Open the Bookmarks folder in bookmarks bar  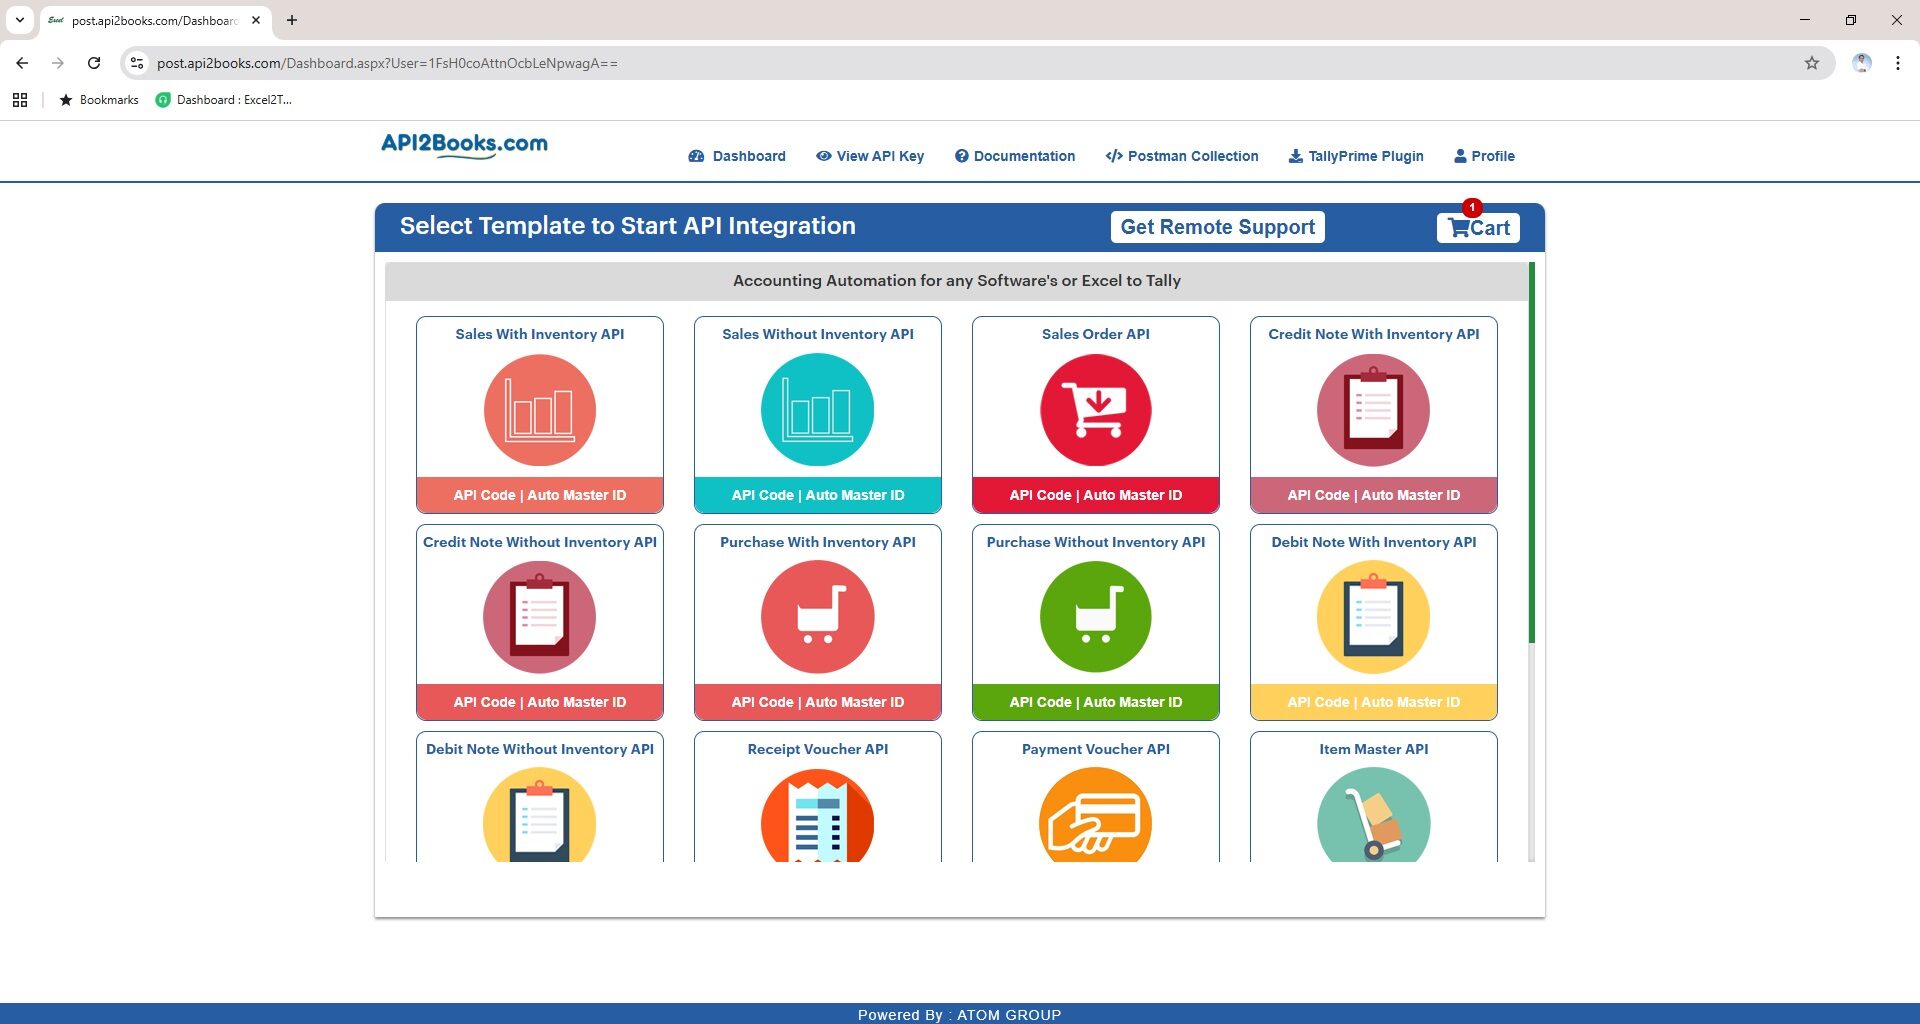99,100
